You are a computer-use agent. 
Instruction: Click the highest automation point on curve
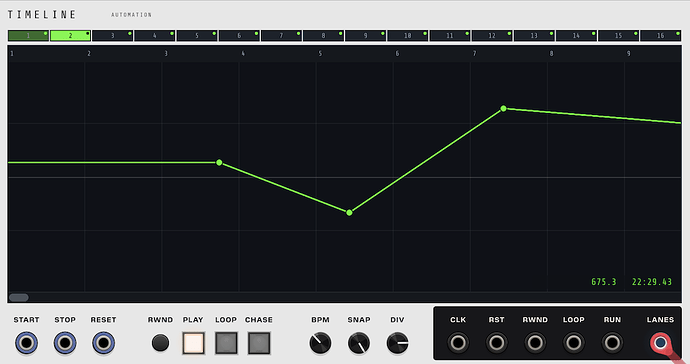click(x=503, y=108)
